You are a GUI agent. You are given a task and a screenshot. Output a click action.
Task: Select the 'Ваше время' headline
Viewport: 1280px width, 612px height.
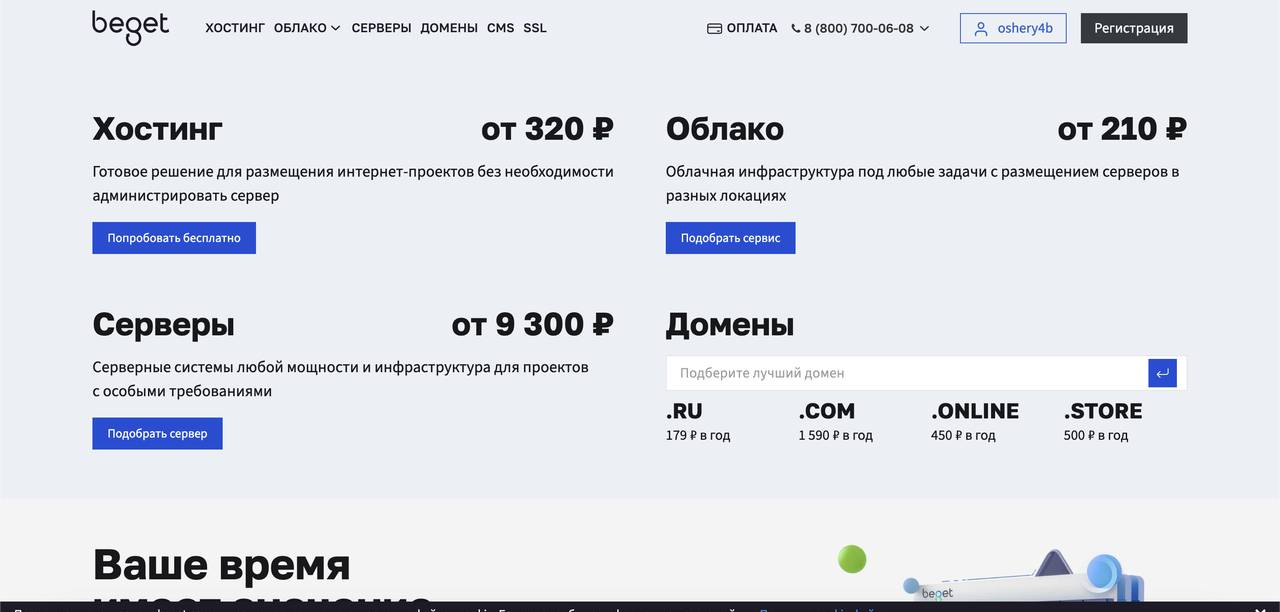click(x=221, y=565)
